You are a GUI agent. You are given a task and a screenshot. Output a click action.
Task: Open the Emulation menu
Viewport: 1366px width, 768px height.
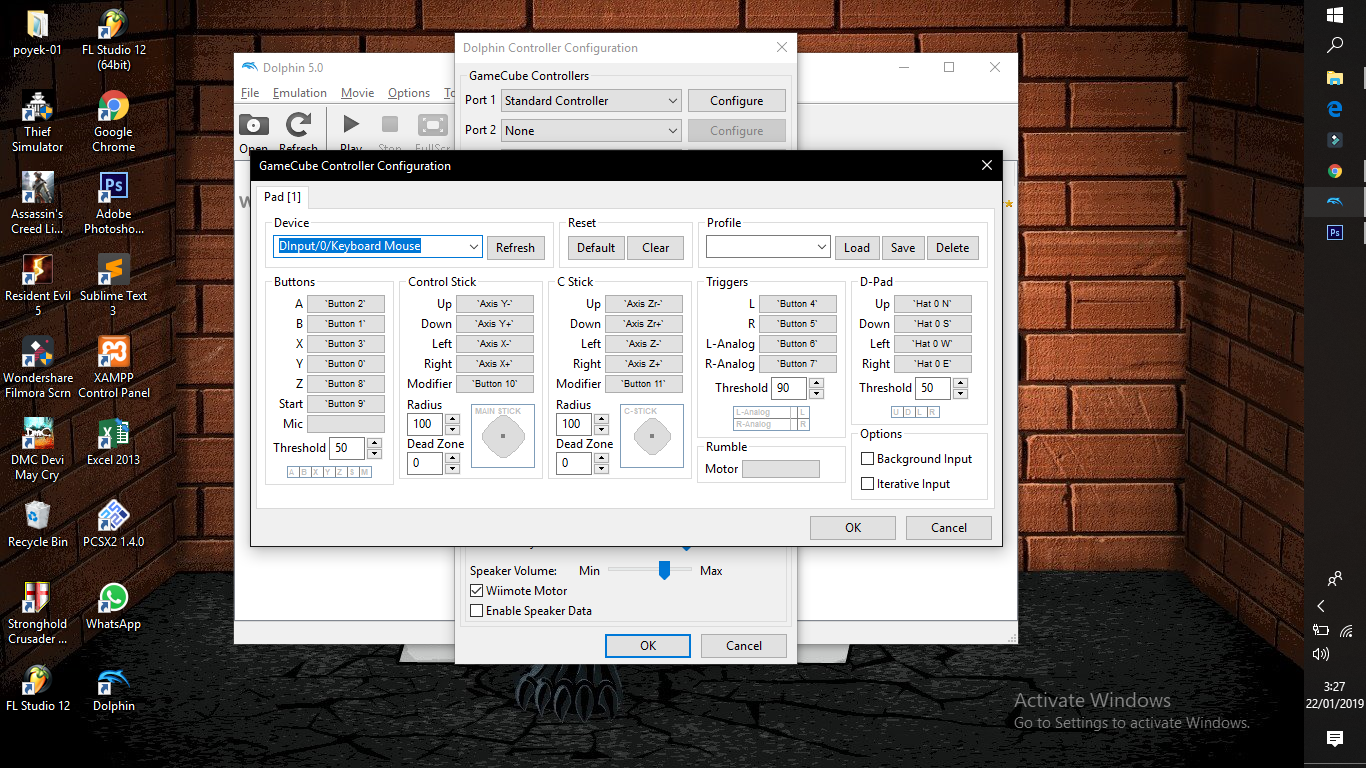[x=299, y=93]
